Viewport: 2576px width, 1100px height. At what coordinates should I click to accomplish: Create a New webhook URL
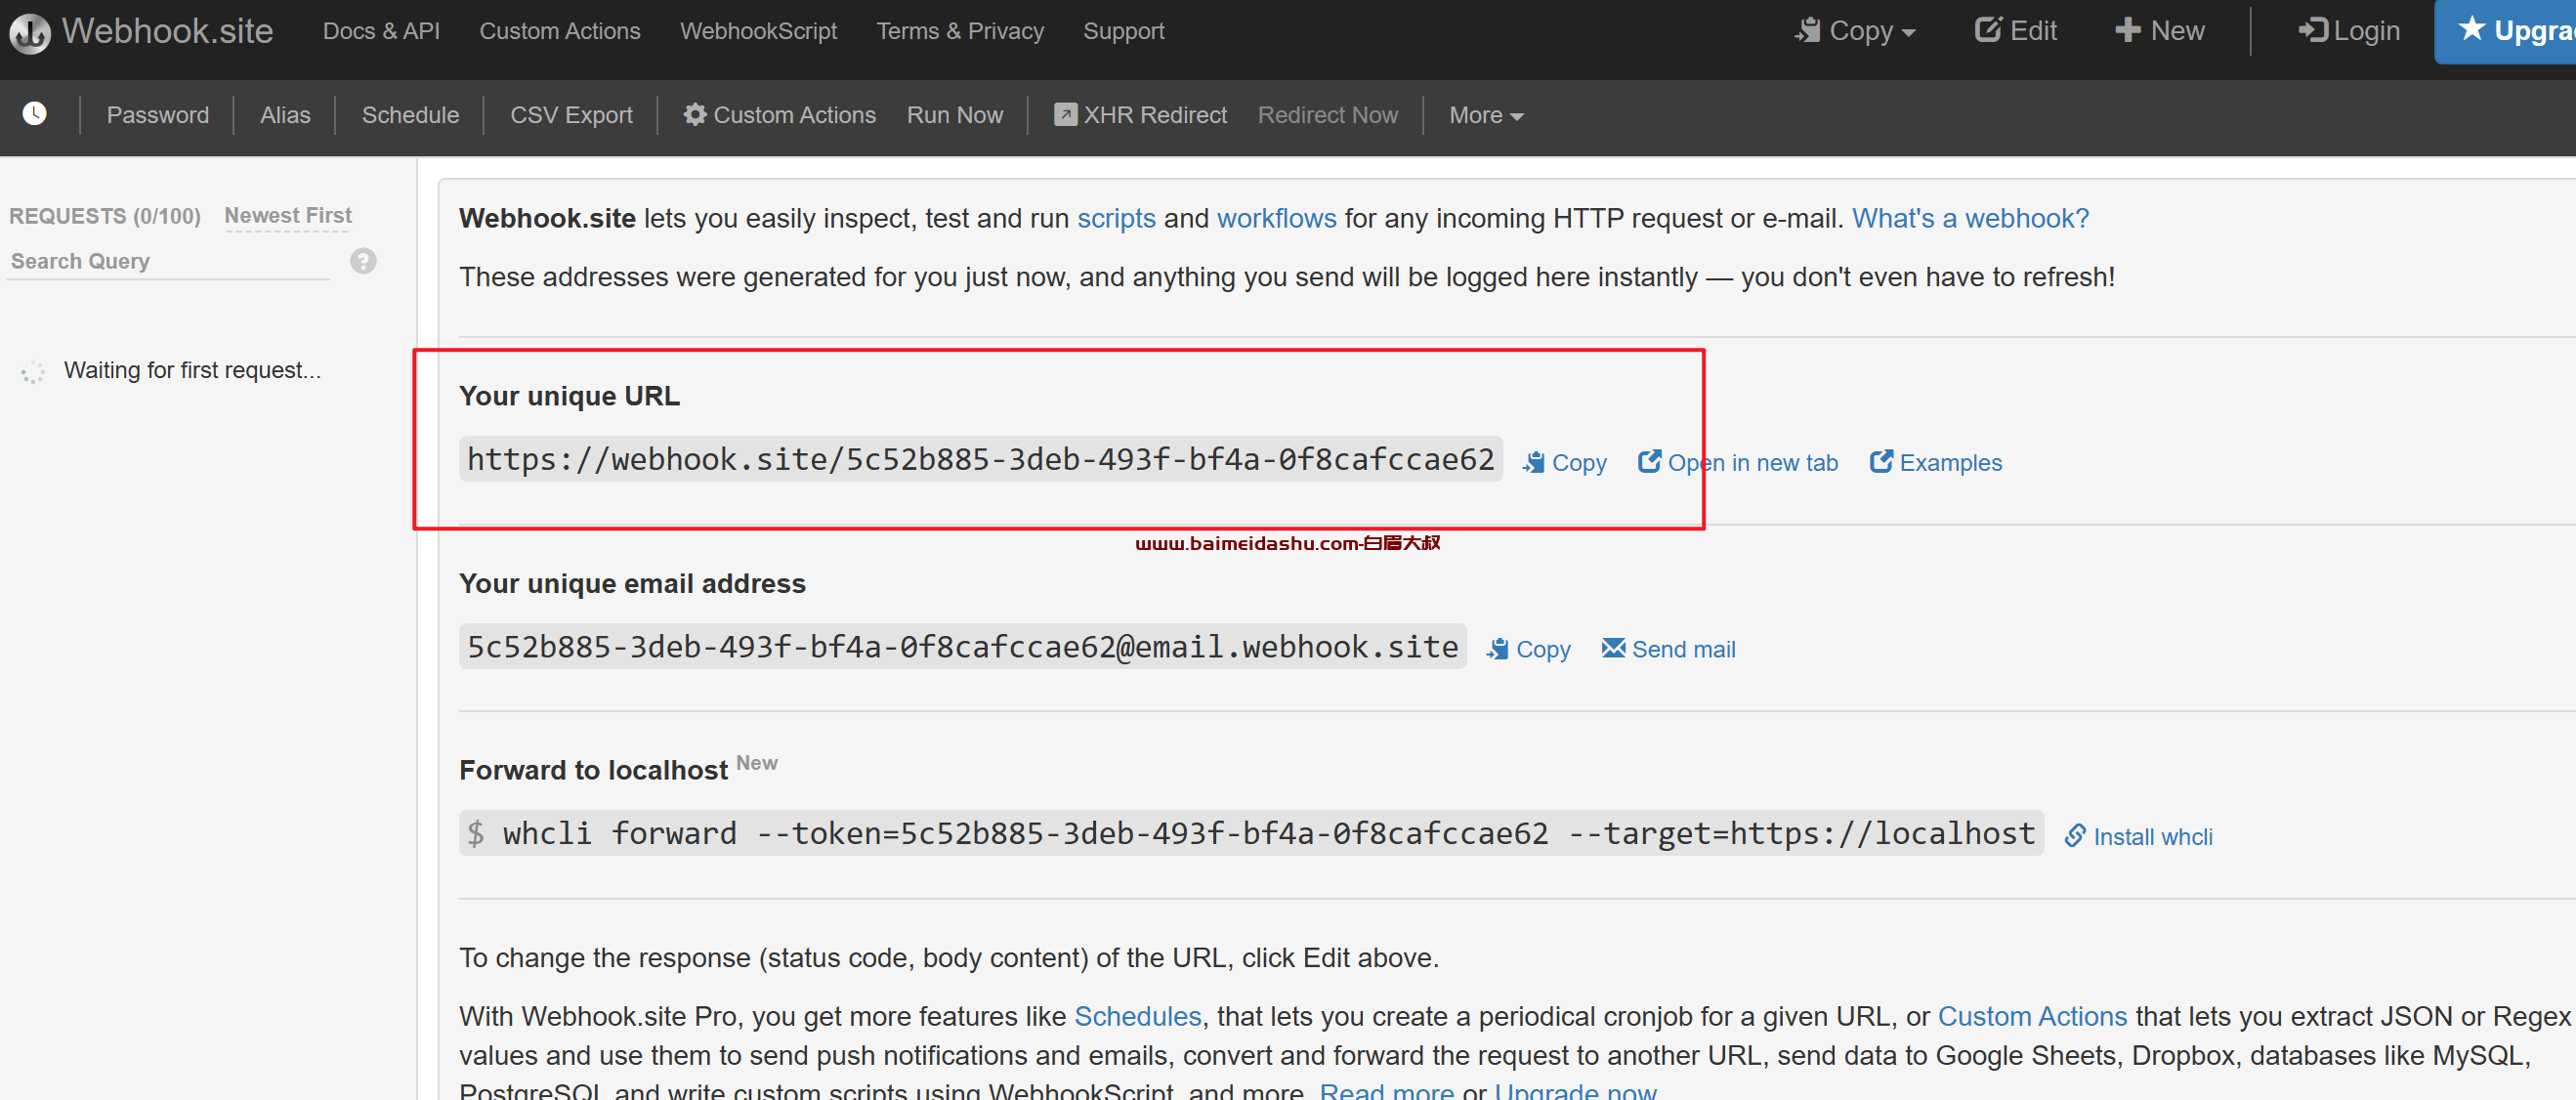pos(2159,31)
